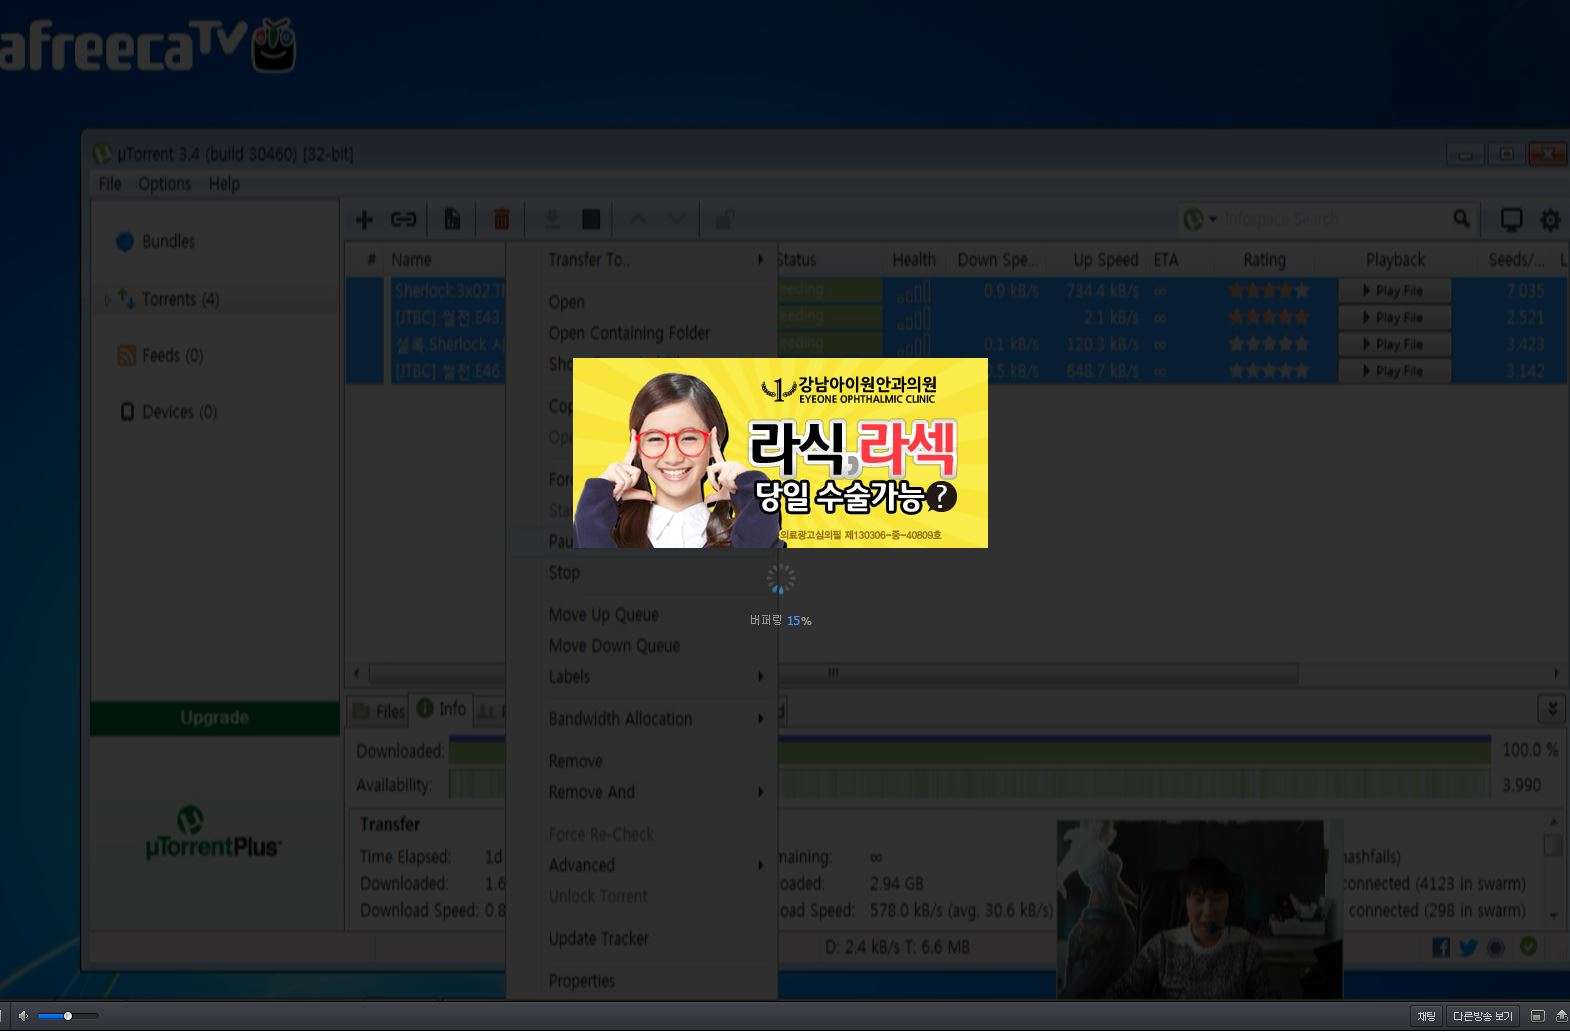Click the Create New Torrent file icon
Image resolution: width=1570 pixels, height=1032 pixels.
[x=452, y=219]
